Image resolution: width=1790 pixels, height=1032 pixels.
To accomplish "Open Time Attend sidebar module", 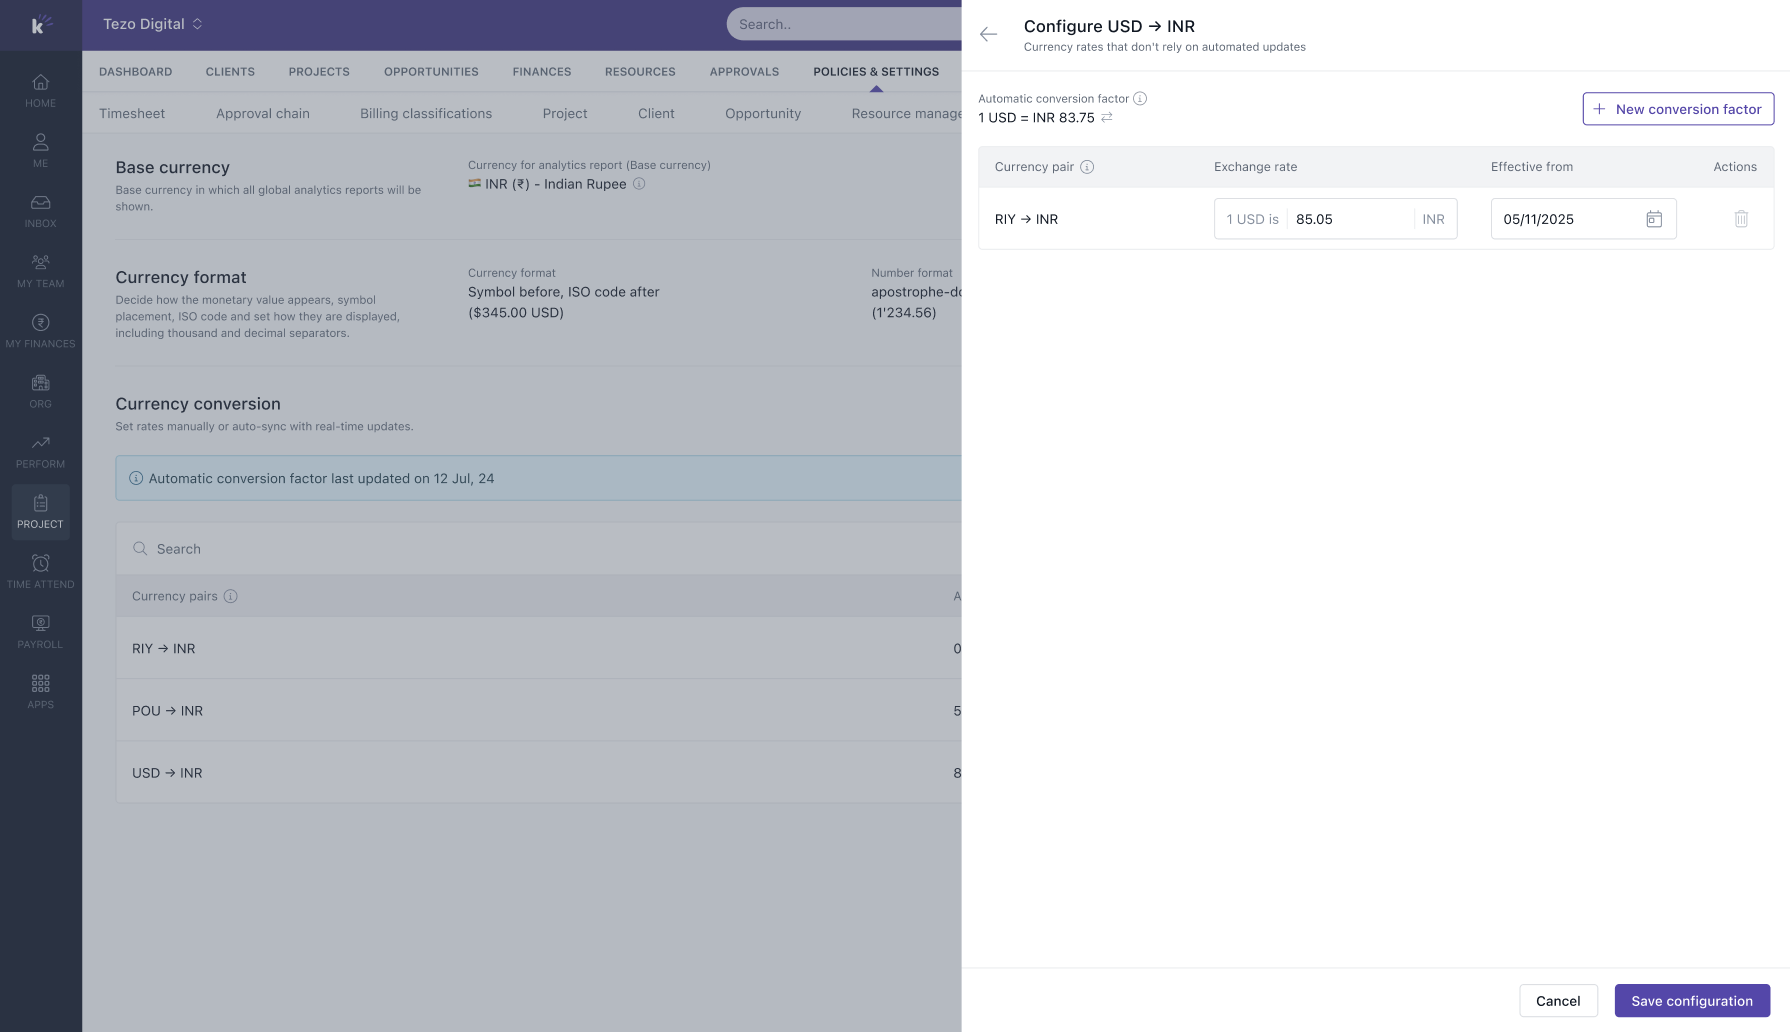I will [x=40, y=571].
